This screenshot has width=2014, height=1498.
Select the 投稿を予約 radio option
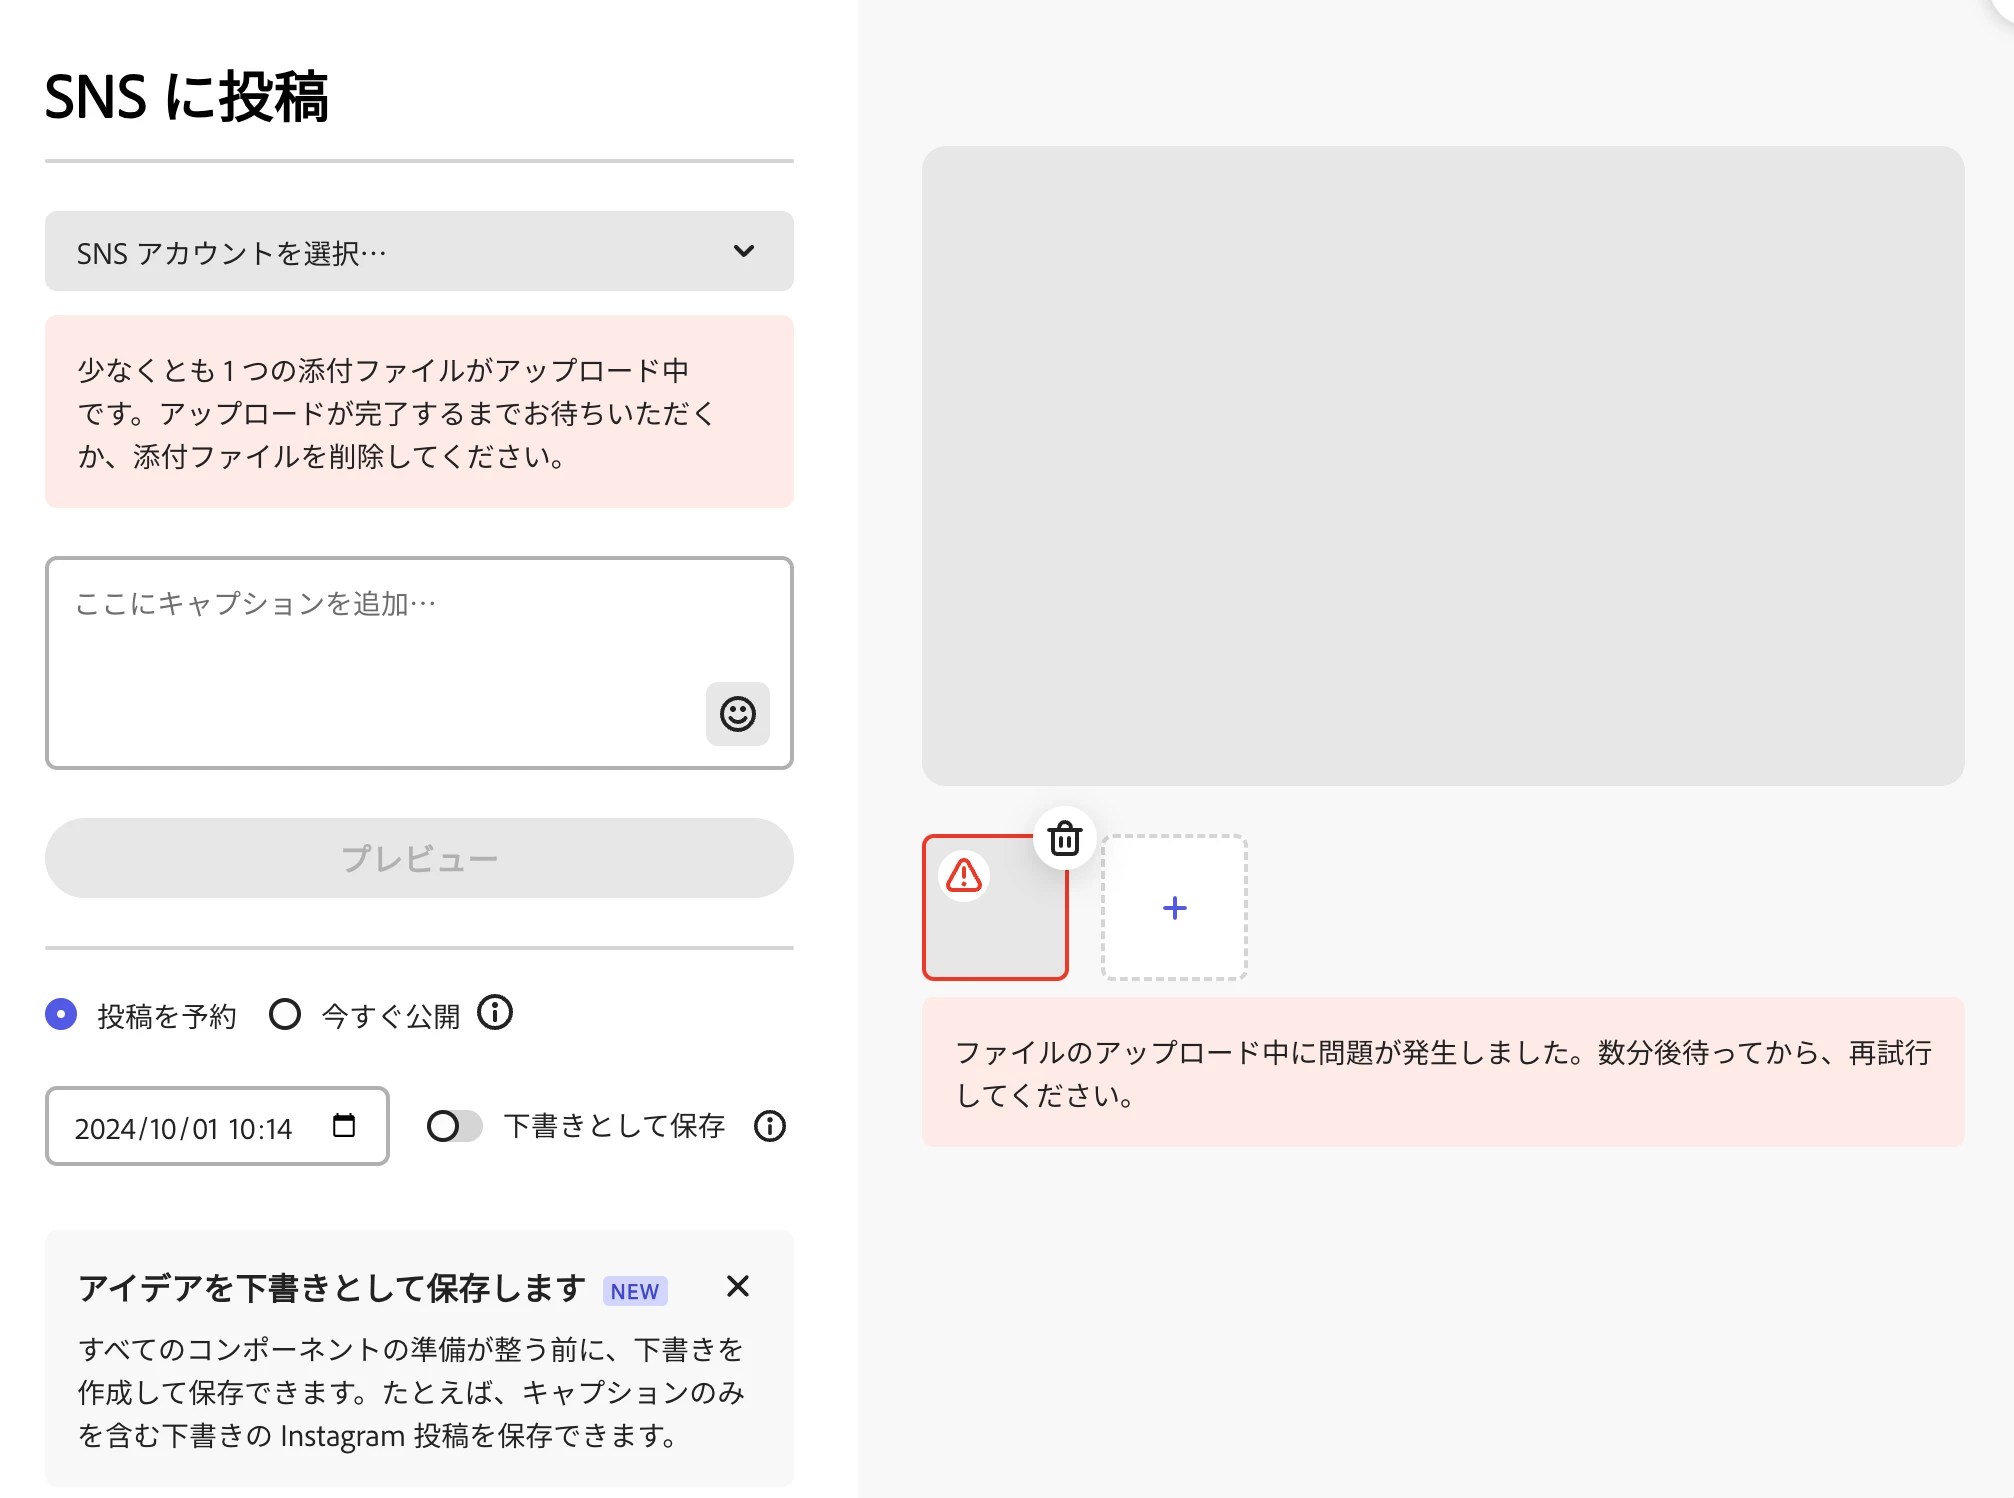[x=61, y=1014]
